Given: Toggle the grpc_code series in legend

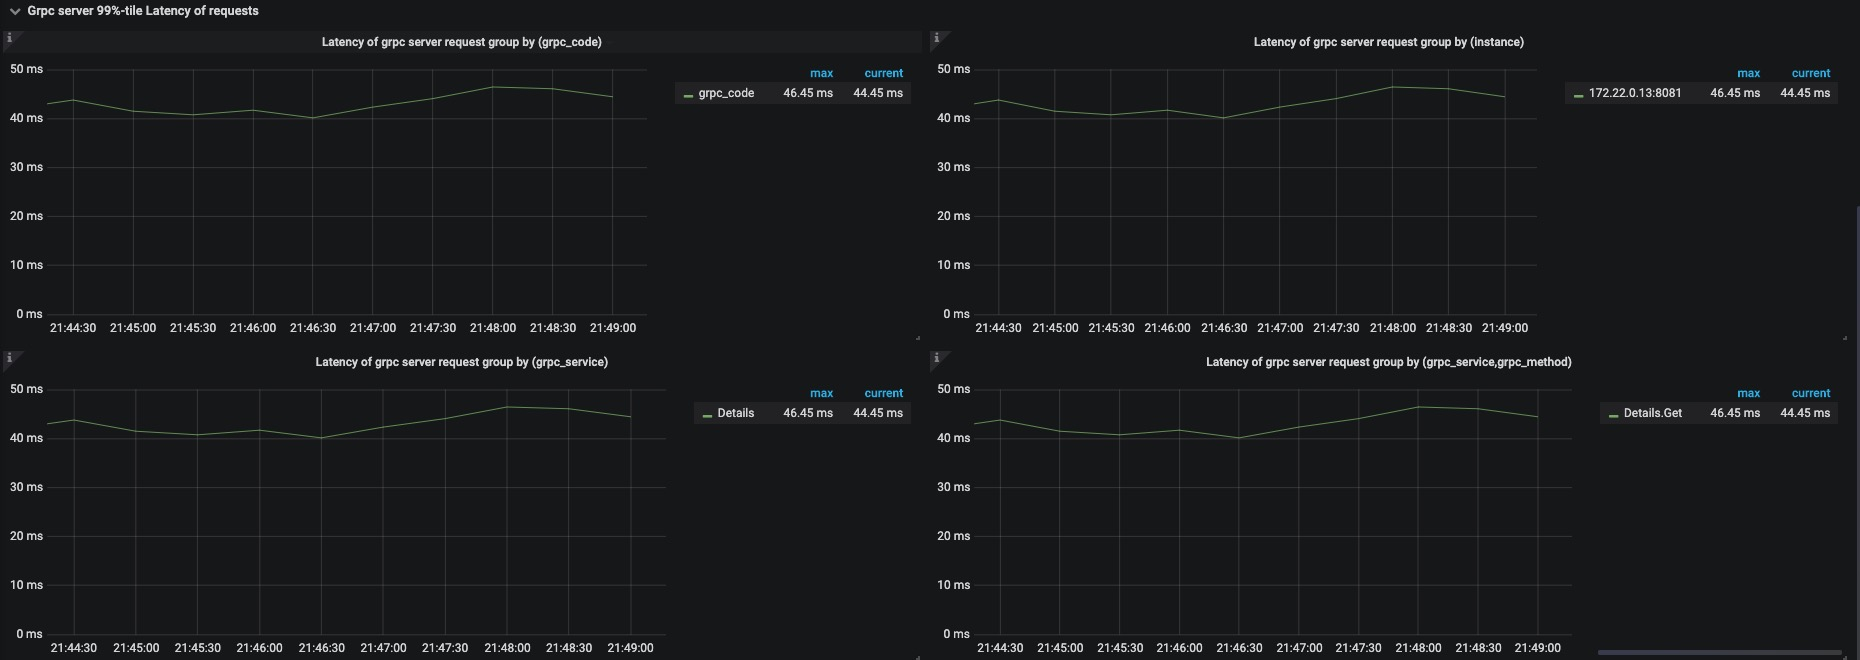Looking at the screenshot, I should tap(726, 93).
